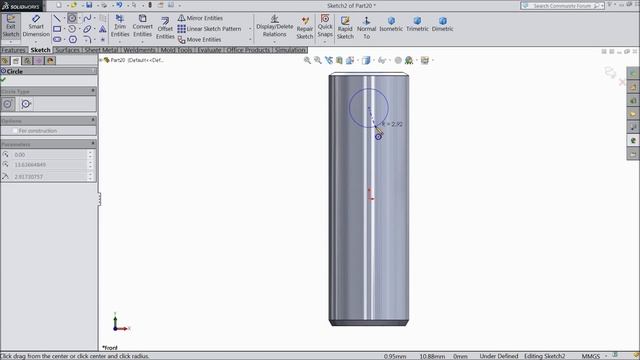Image resolution: width=640 pixels, height=360 pixels.
Task: Click Trim Entities tool
Action: 120,26
